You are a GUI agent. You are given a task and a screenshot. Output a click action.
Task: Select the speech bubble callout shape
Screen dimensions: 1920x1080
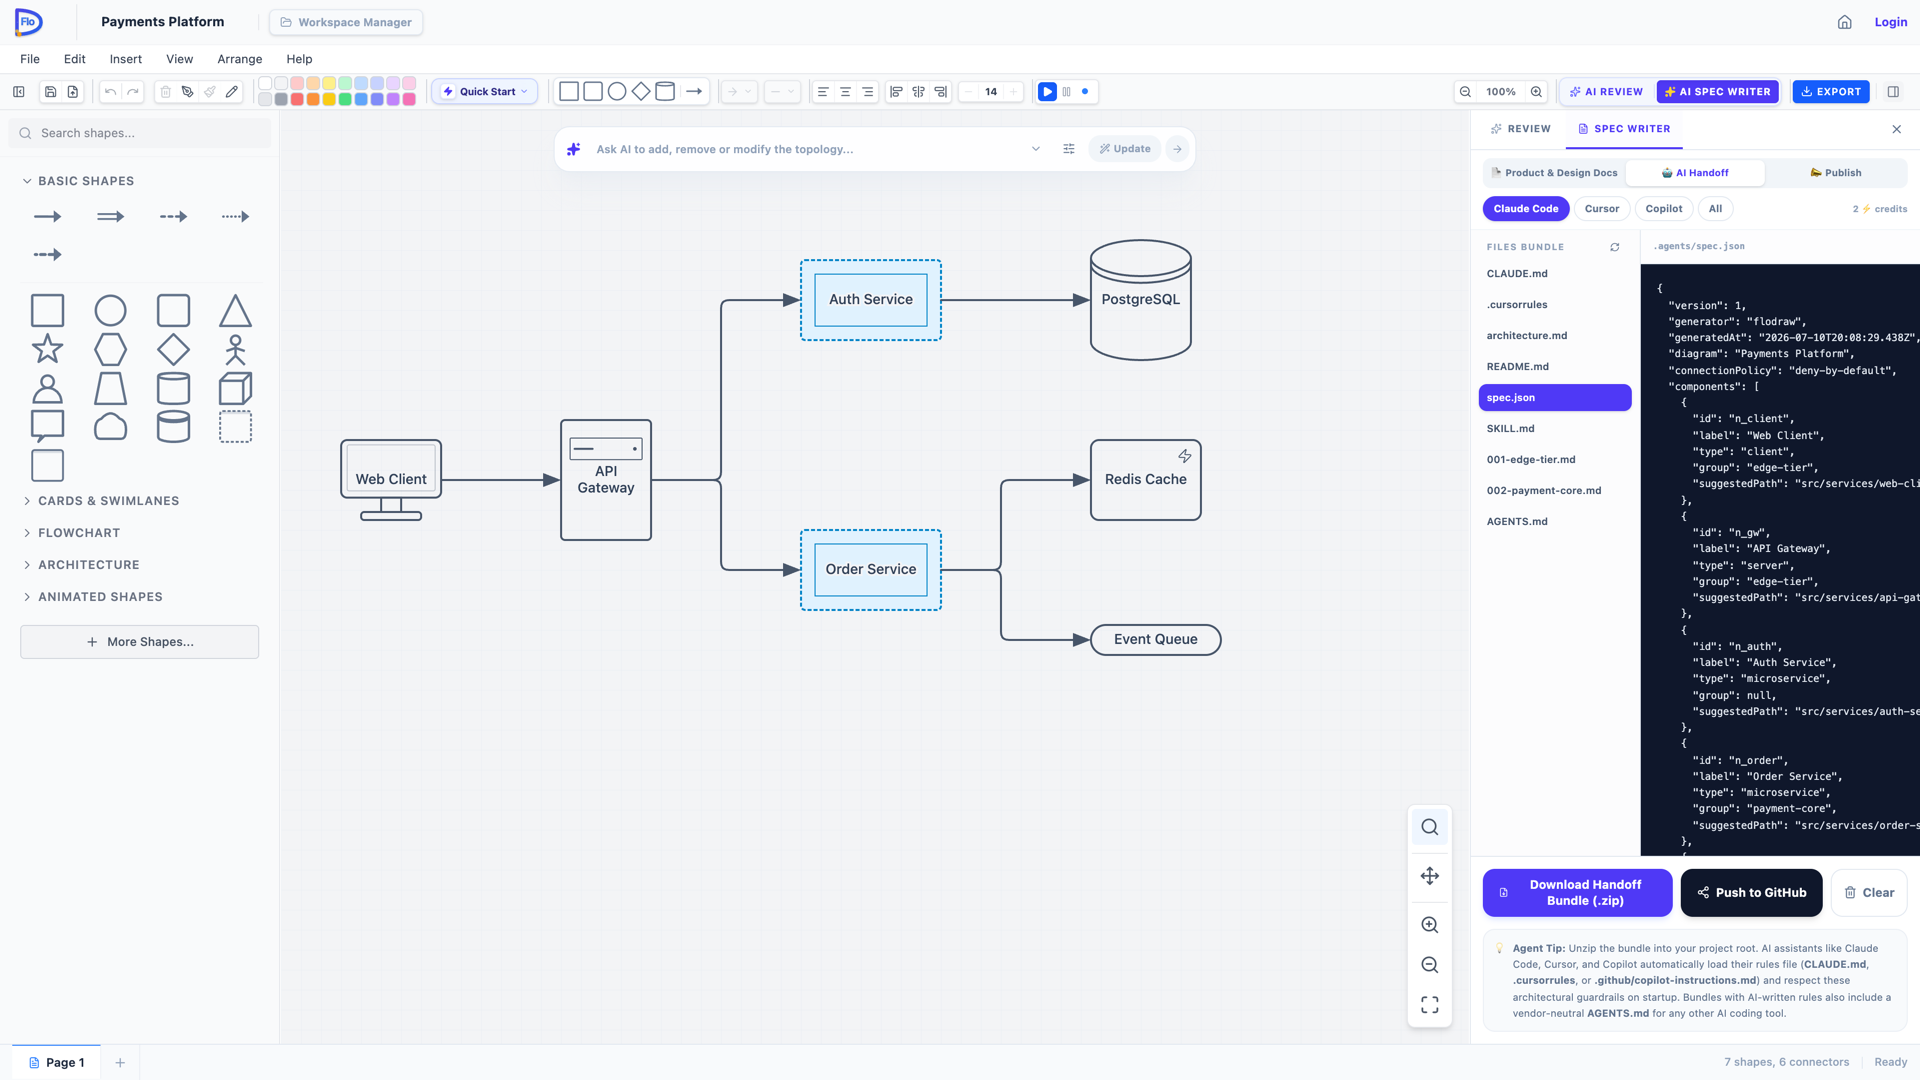47,426
